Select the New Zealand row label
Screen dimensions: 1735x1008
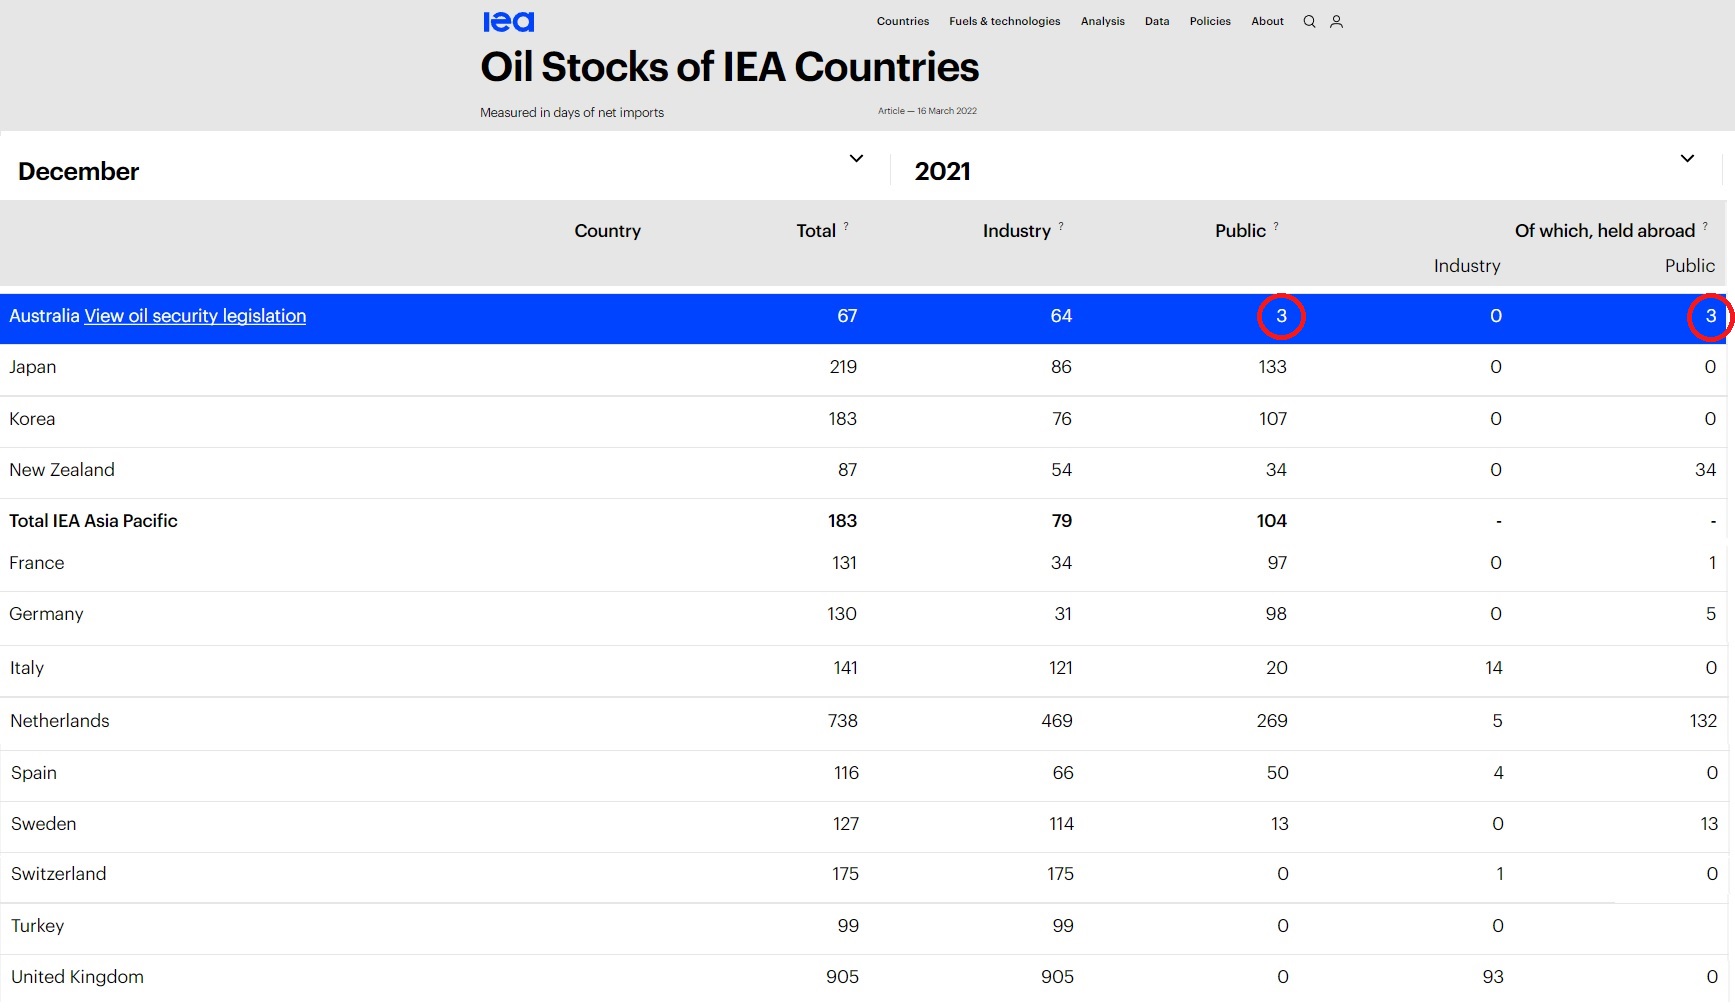[62, 470]
